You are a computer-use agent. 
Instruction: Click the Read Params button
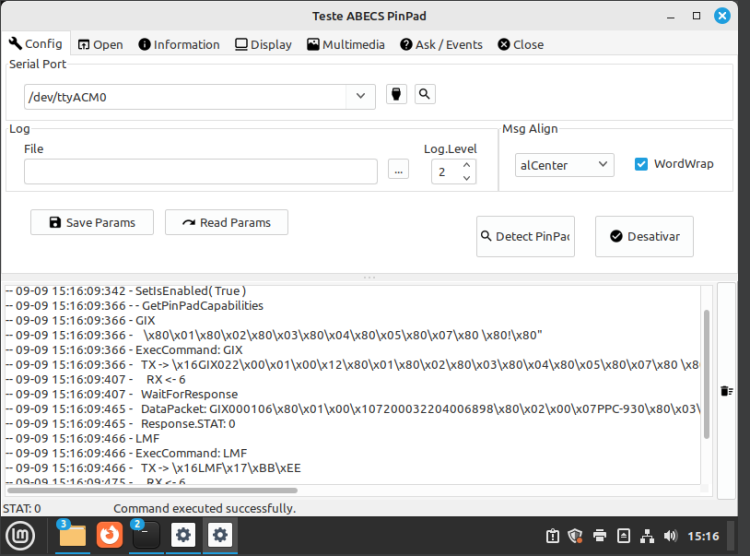(x=227, y=222)
